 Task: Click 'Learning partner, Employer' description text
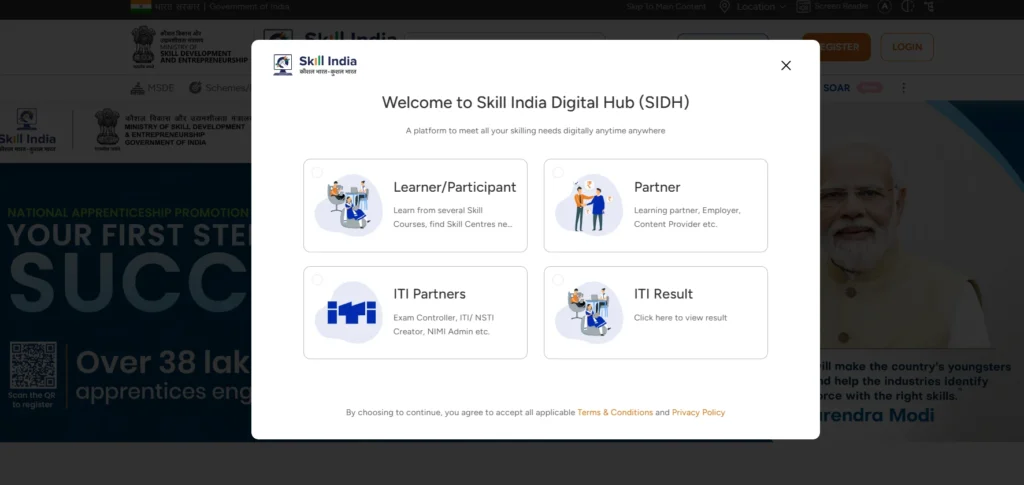tap(687, 217)
